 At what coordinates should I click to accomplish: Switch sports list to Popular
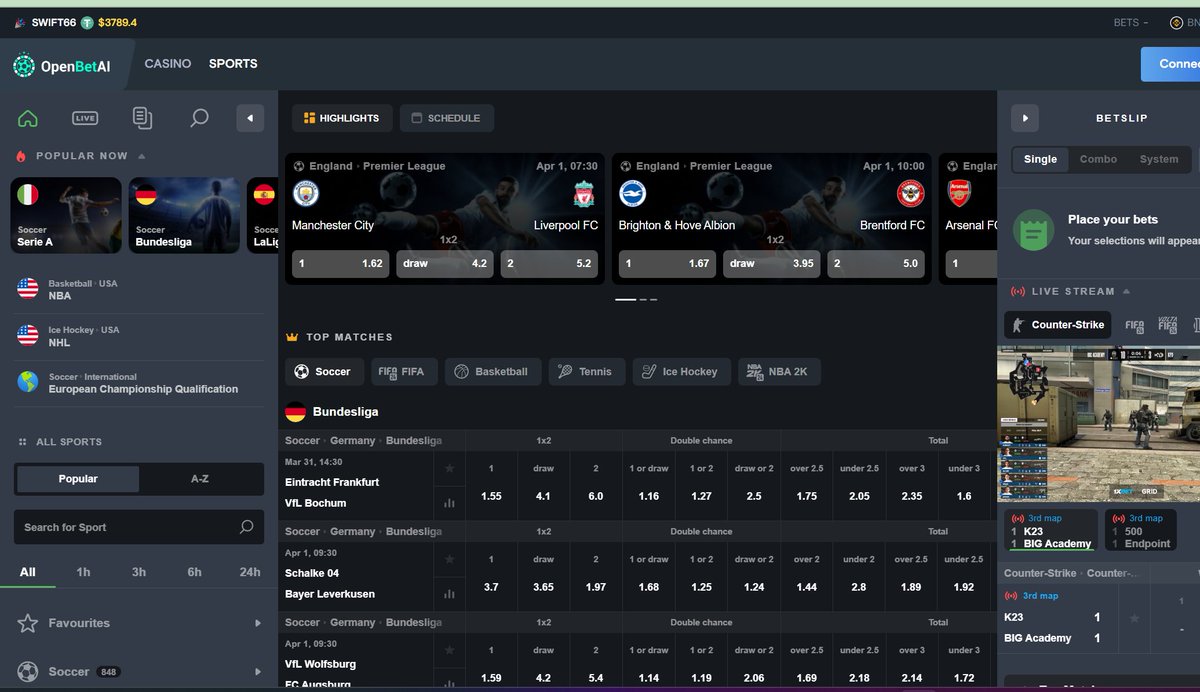coord(78,479)
